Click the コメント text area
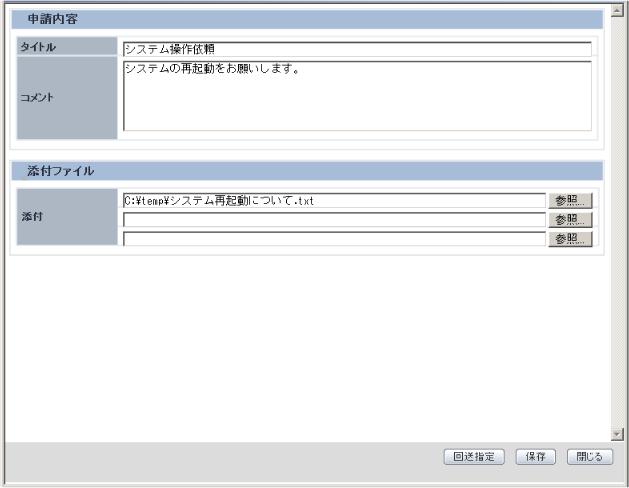The image size is (629, 488). point(357,96)
